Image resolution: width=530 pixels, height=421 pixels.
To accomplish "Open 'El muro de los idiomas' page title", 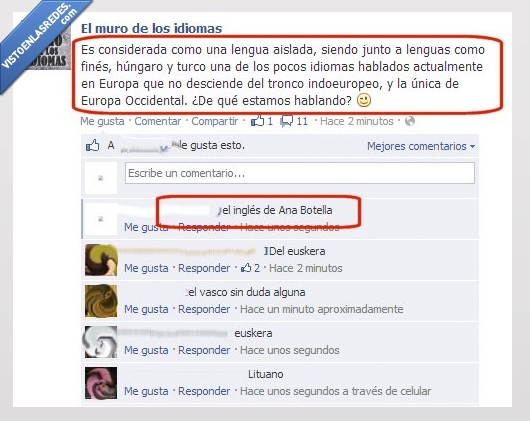I will pos(151,28).
